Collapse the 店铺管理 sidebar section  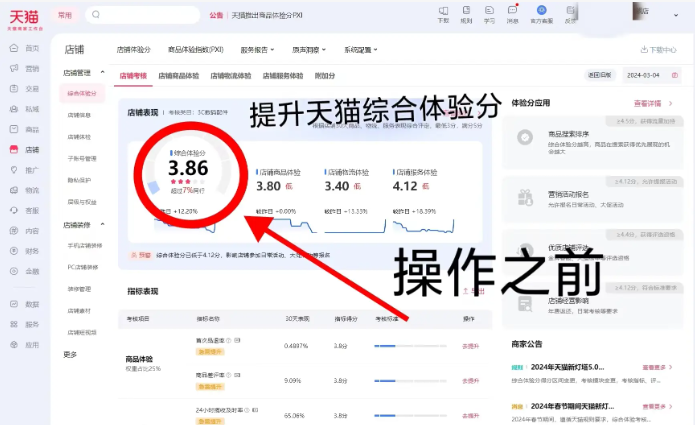[x=102, y=72]
